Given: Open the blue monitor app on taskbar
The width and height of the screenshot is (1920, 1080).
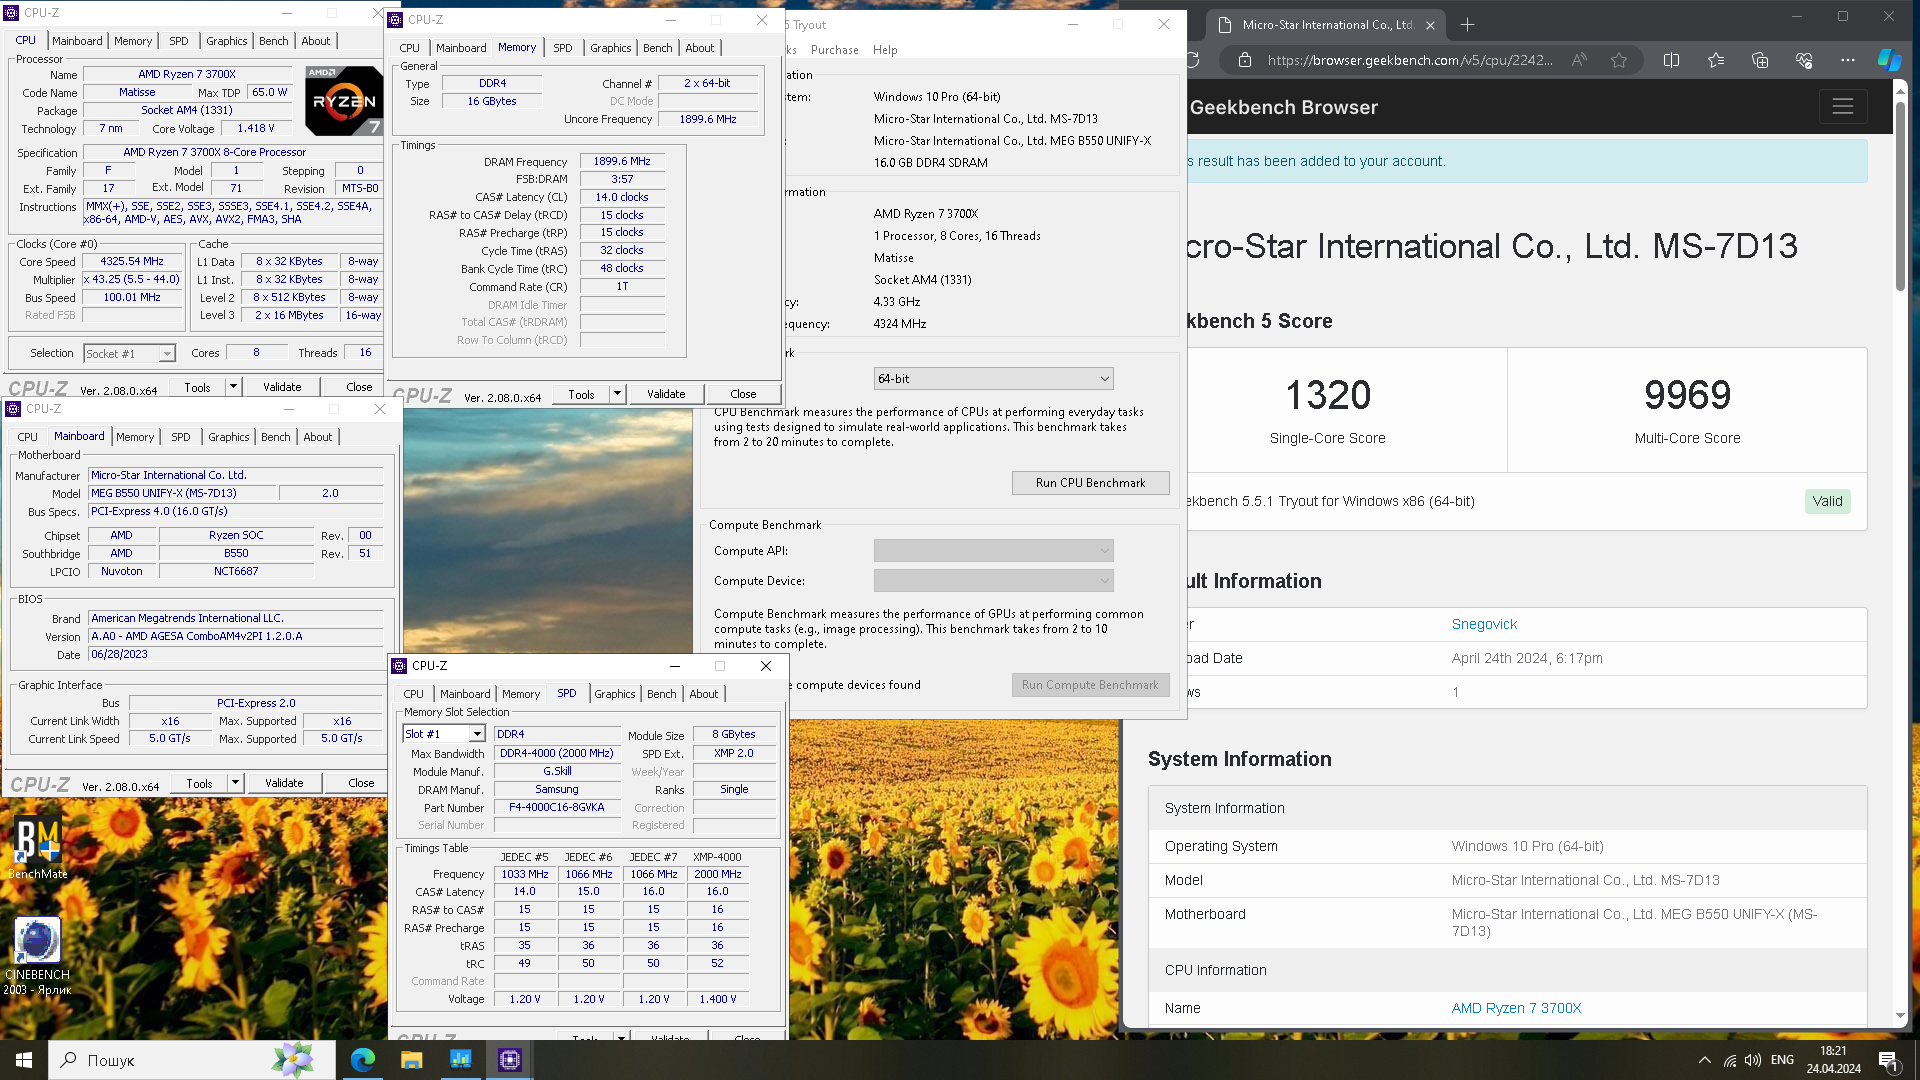Looking at the screenshot, I should pos(460,1060).
